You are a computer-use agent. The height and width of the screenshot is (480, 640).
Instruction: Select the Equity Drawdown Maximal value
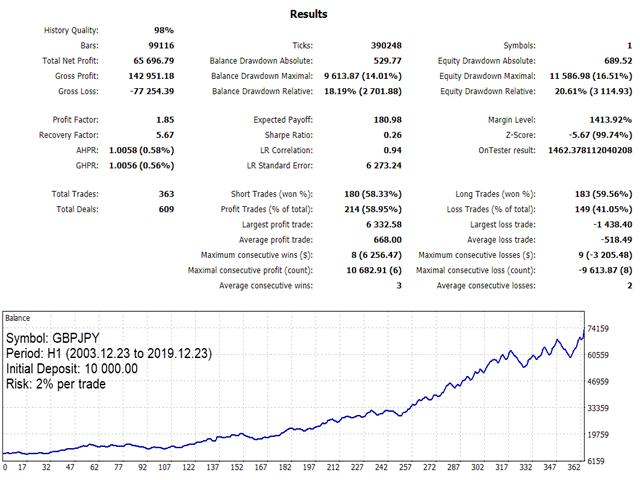[x=591, y=76]
